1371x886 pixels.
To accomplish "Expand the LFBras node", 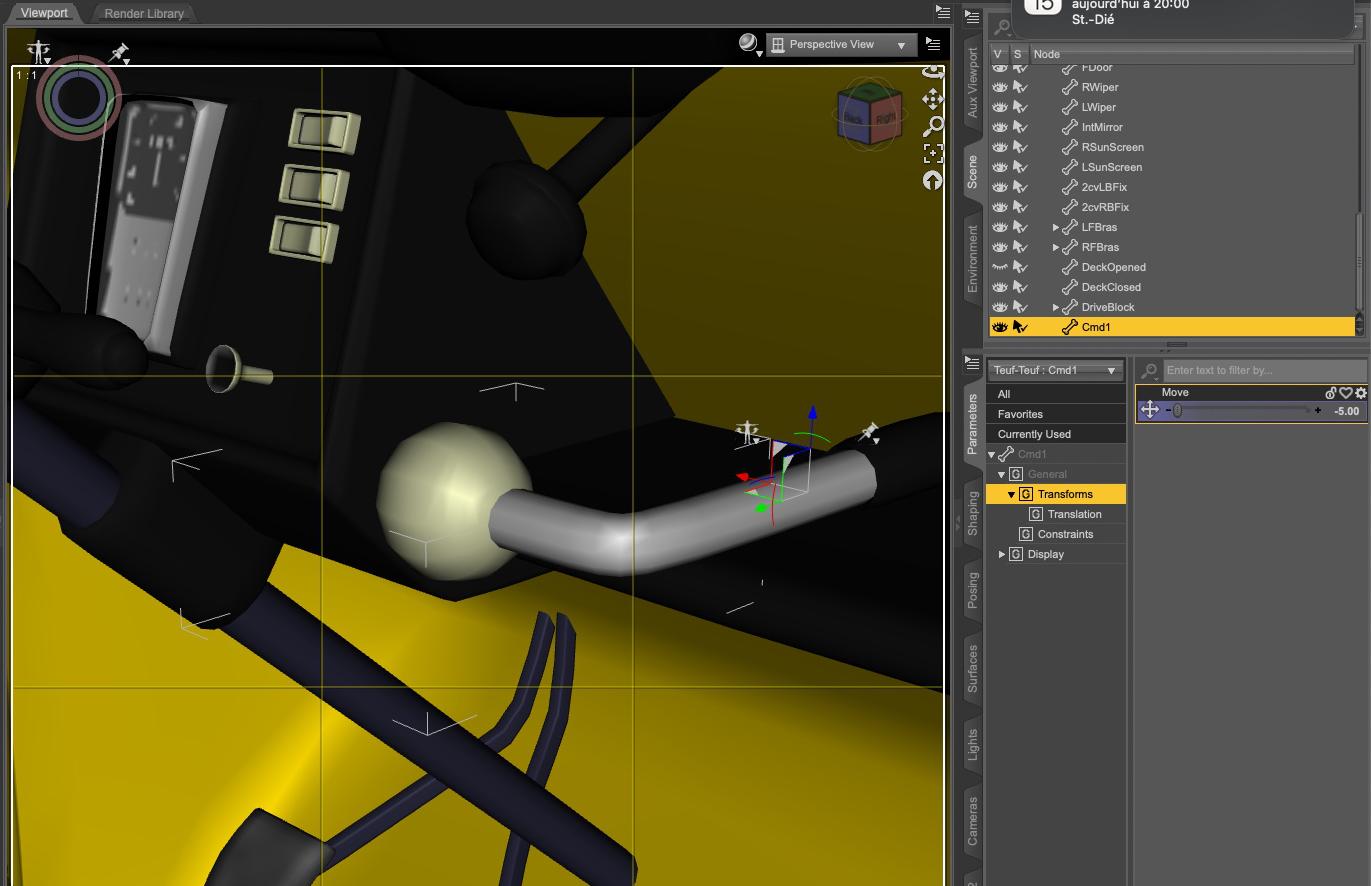I will pyautogui.click(x=1055, y=227).
